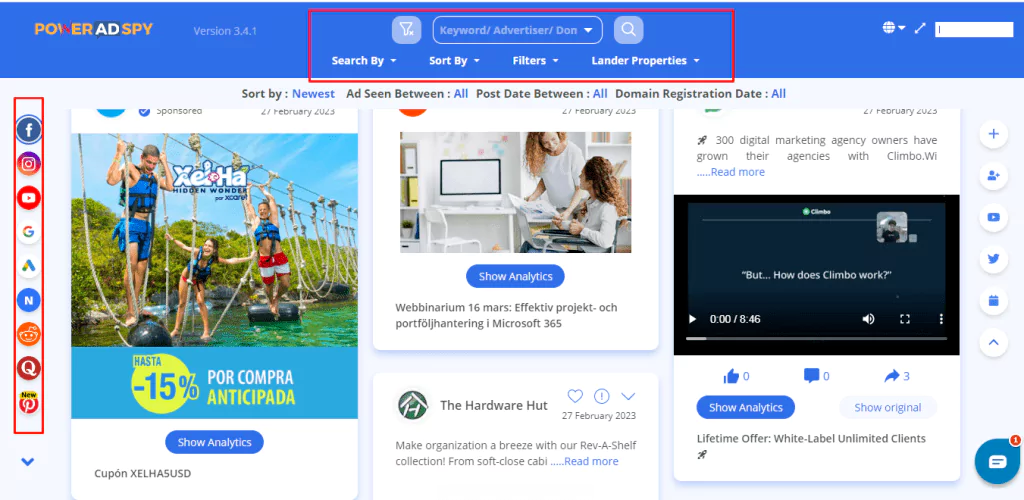This screenshot has width=1024, height=500.
Task: Open the Keyword/Advertiser/Domain dropdown
Action: (517, 30)
